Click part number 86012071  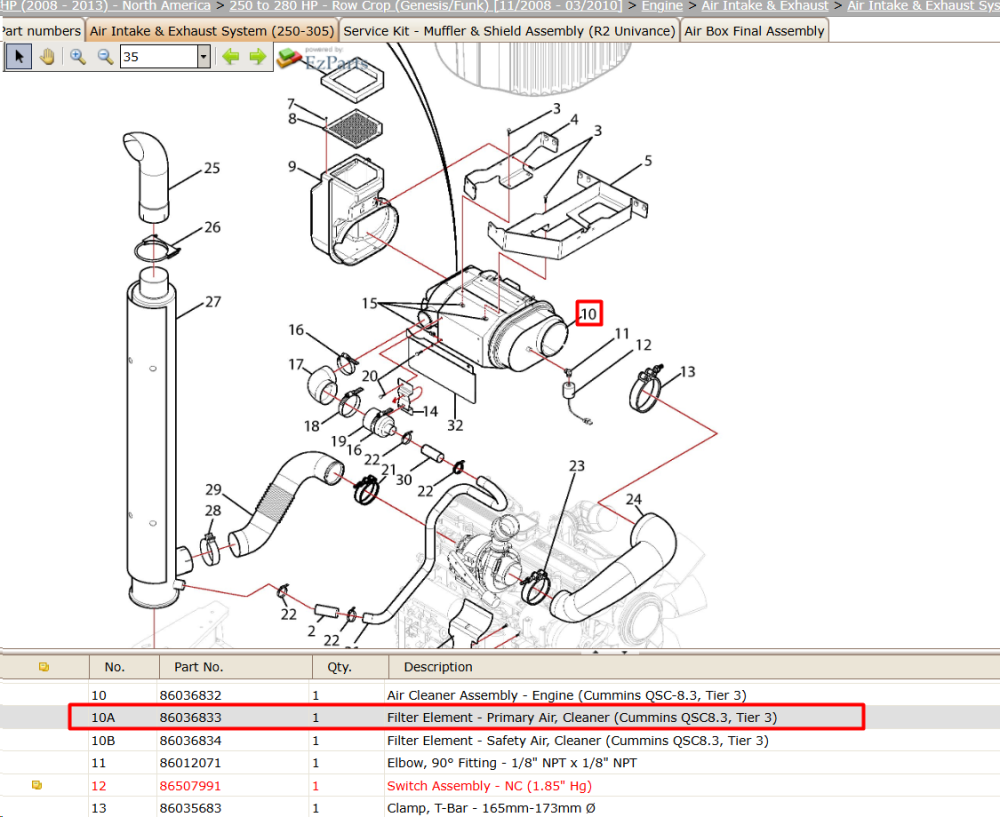coord(191,763)
